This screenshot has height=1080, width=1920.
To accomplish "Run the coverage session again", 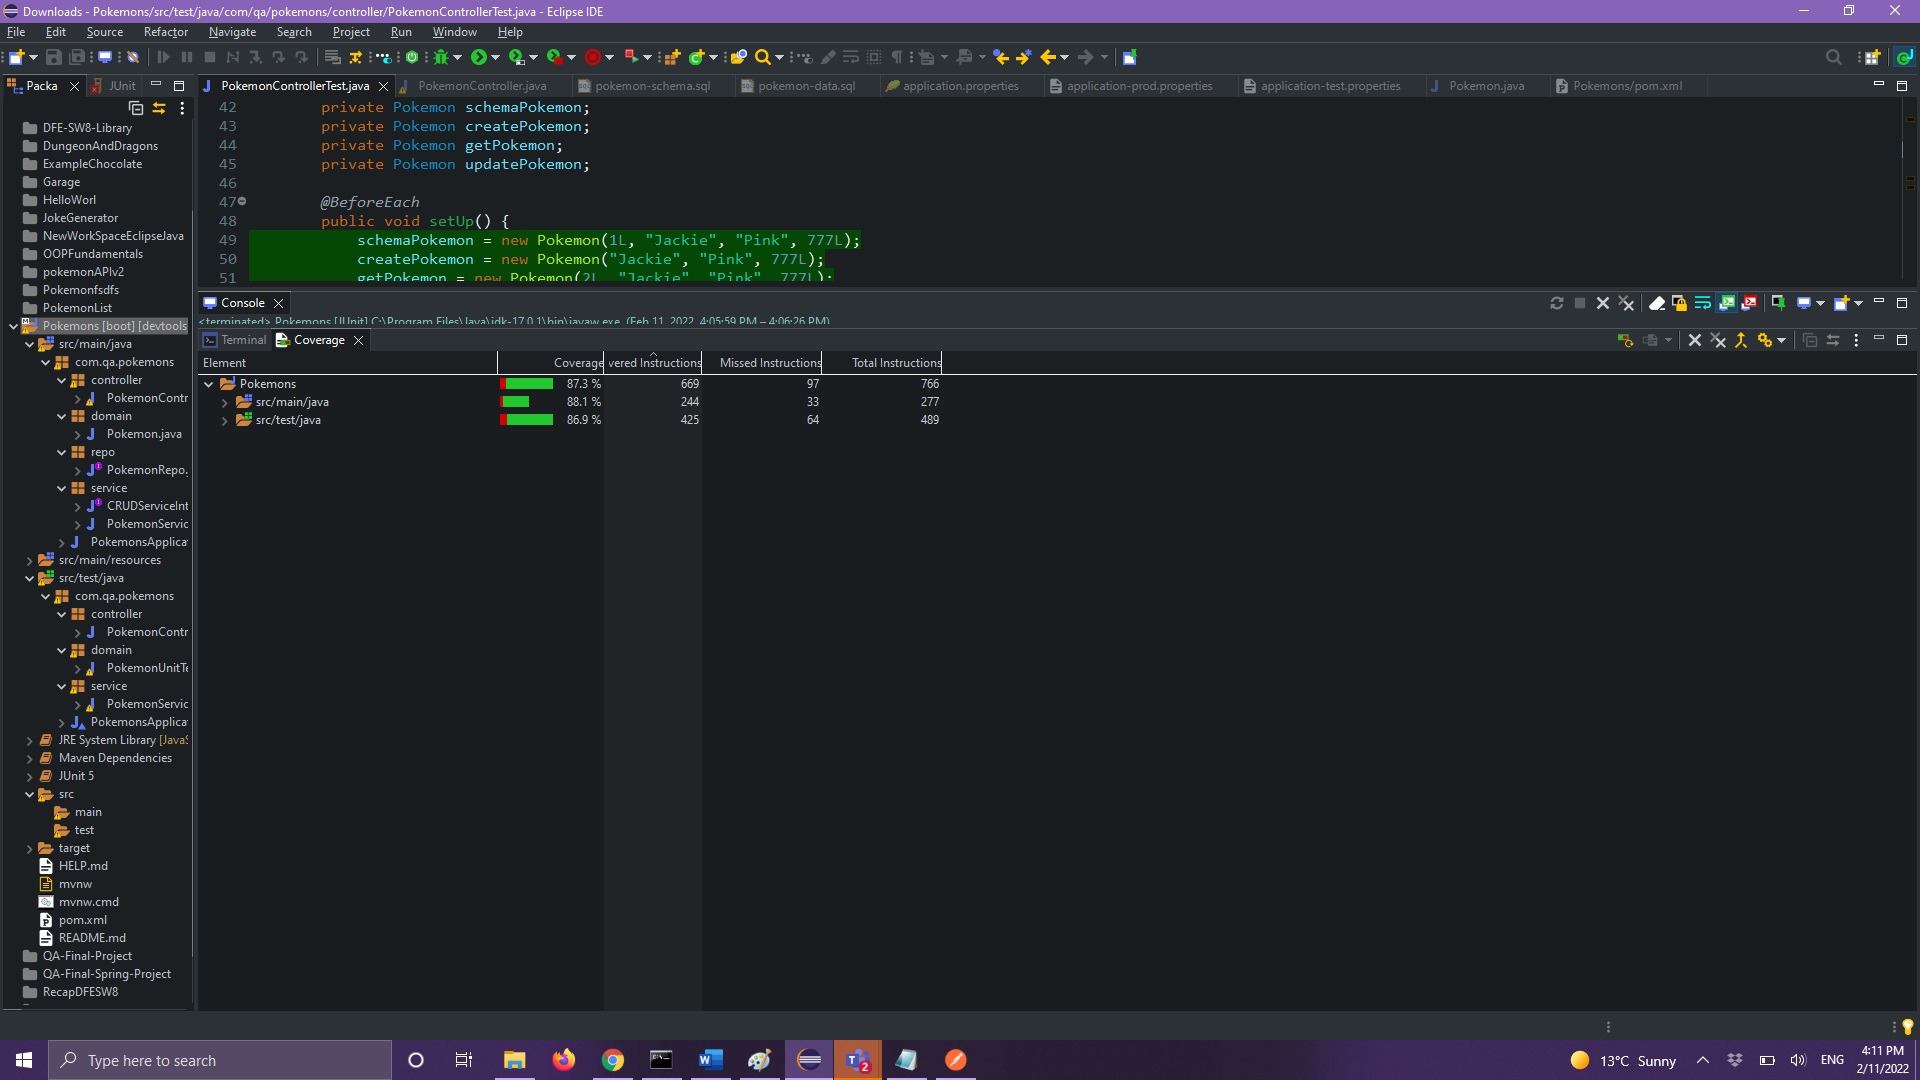I will (1625, 340).
